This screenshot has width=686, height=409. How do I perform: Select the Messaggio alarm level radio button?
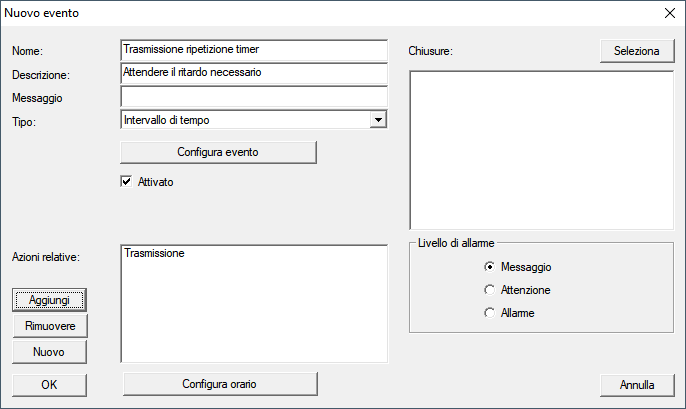tap(489, 267)
